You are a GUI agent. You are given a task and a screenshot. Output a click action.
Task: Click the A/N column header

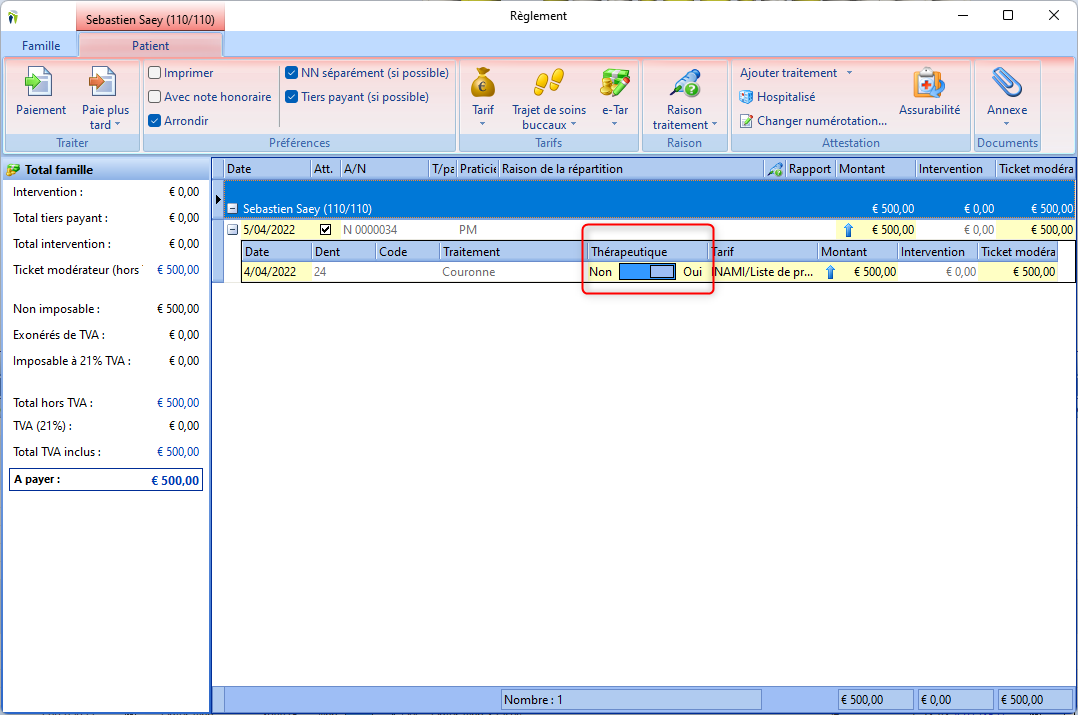click(x=384, y=169)
